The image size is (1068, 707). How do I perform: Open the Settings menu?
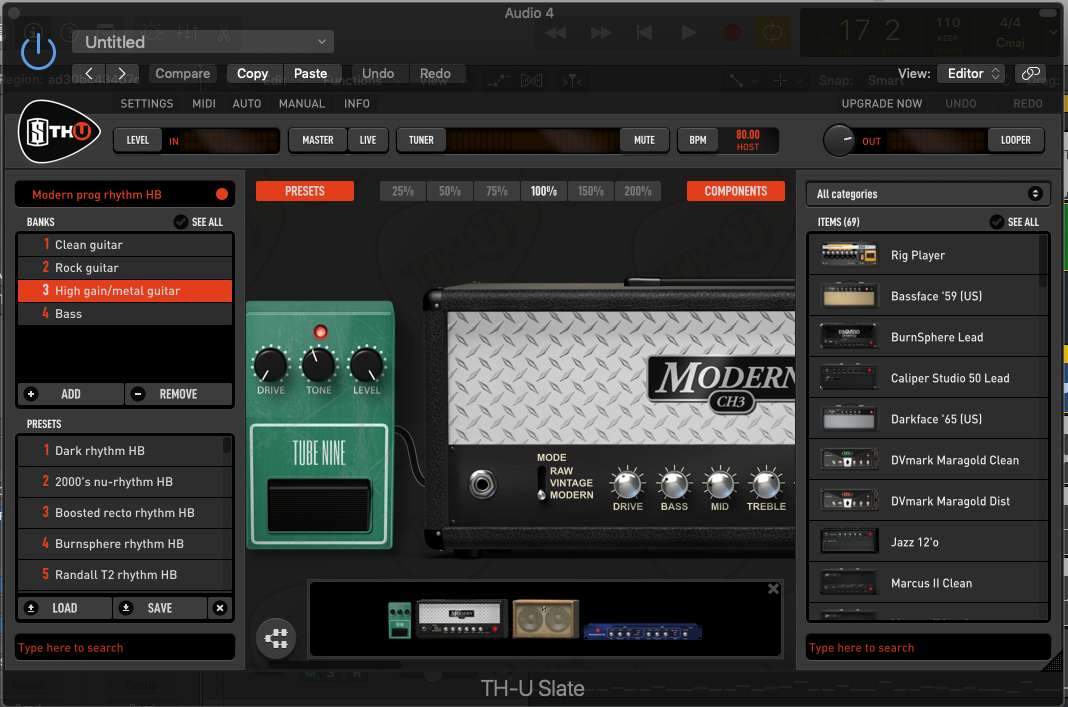tap(147, 104)
